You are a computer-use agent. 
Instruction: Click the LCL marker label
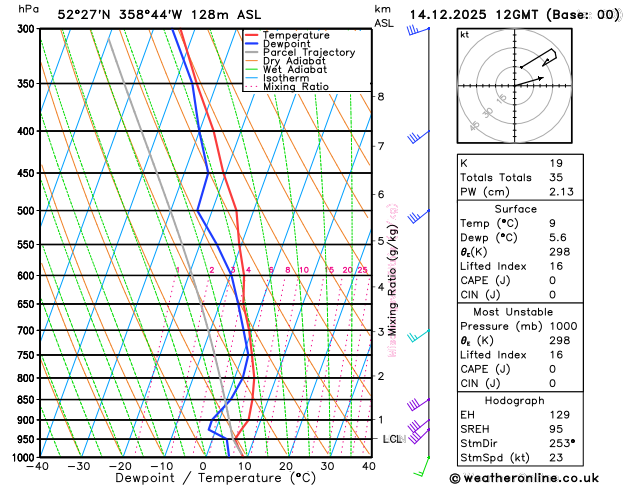393,439
